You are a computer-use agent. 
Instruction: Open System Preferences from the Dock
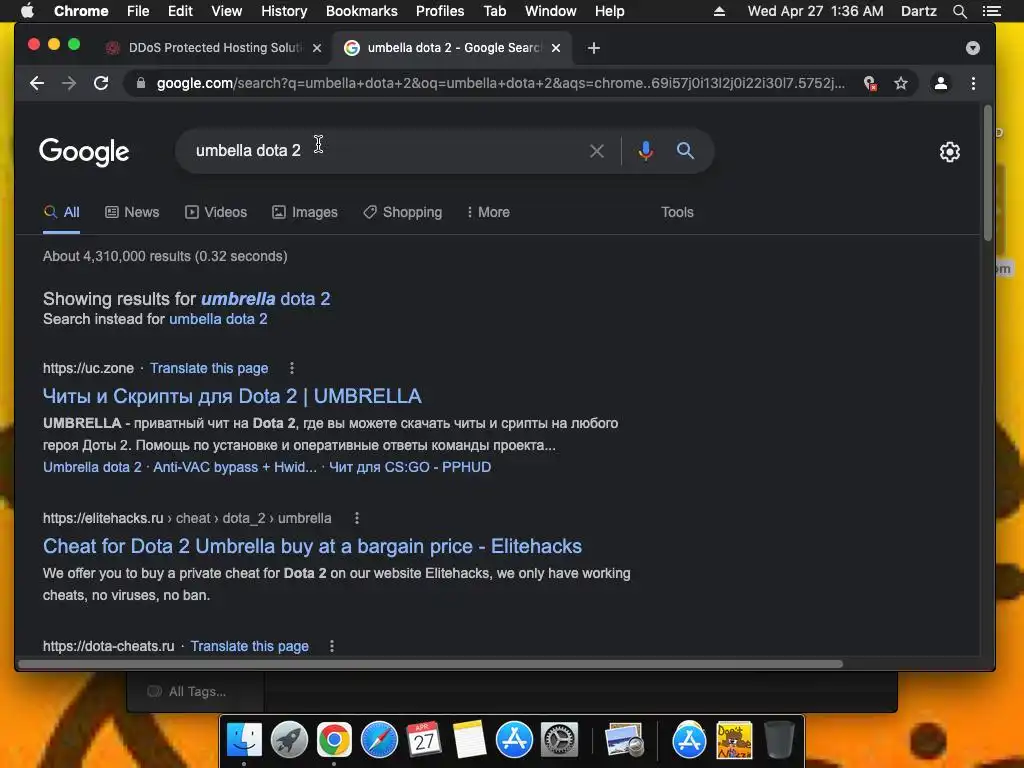coord(560,741)
